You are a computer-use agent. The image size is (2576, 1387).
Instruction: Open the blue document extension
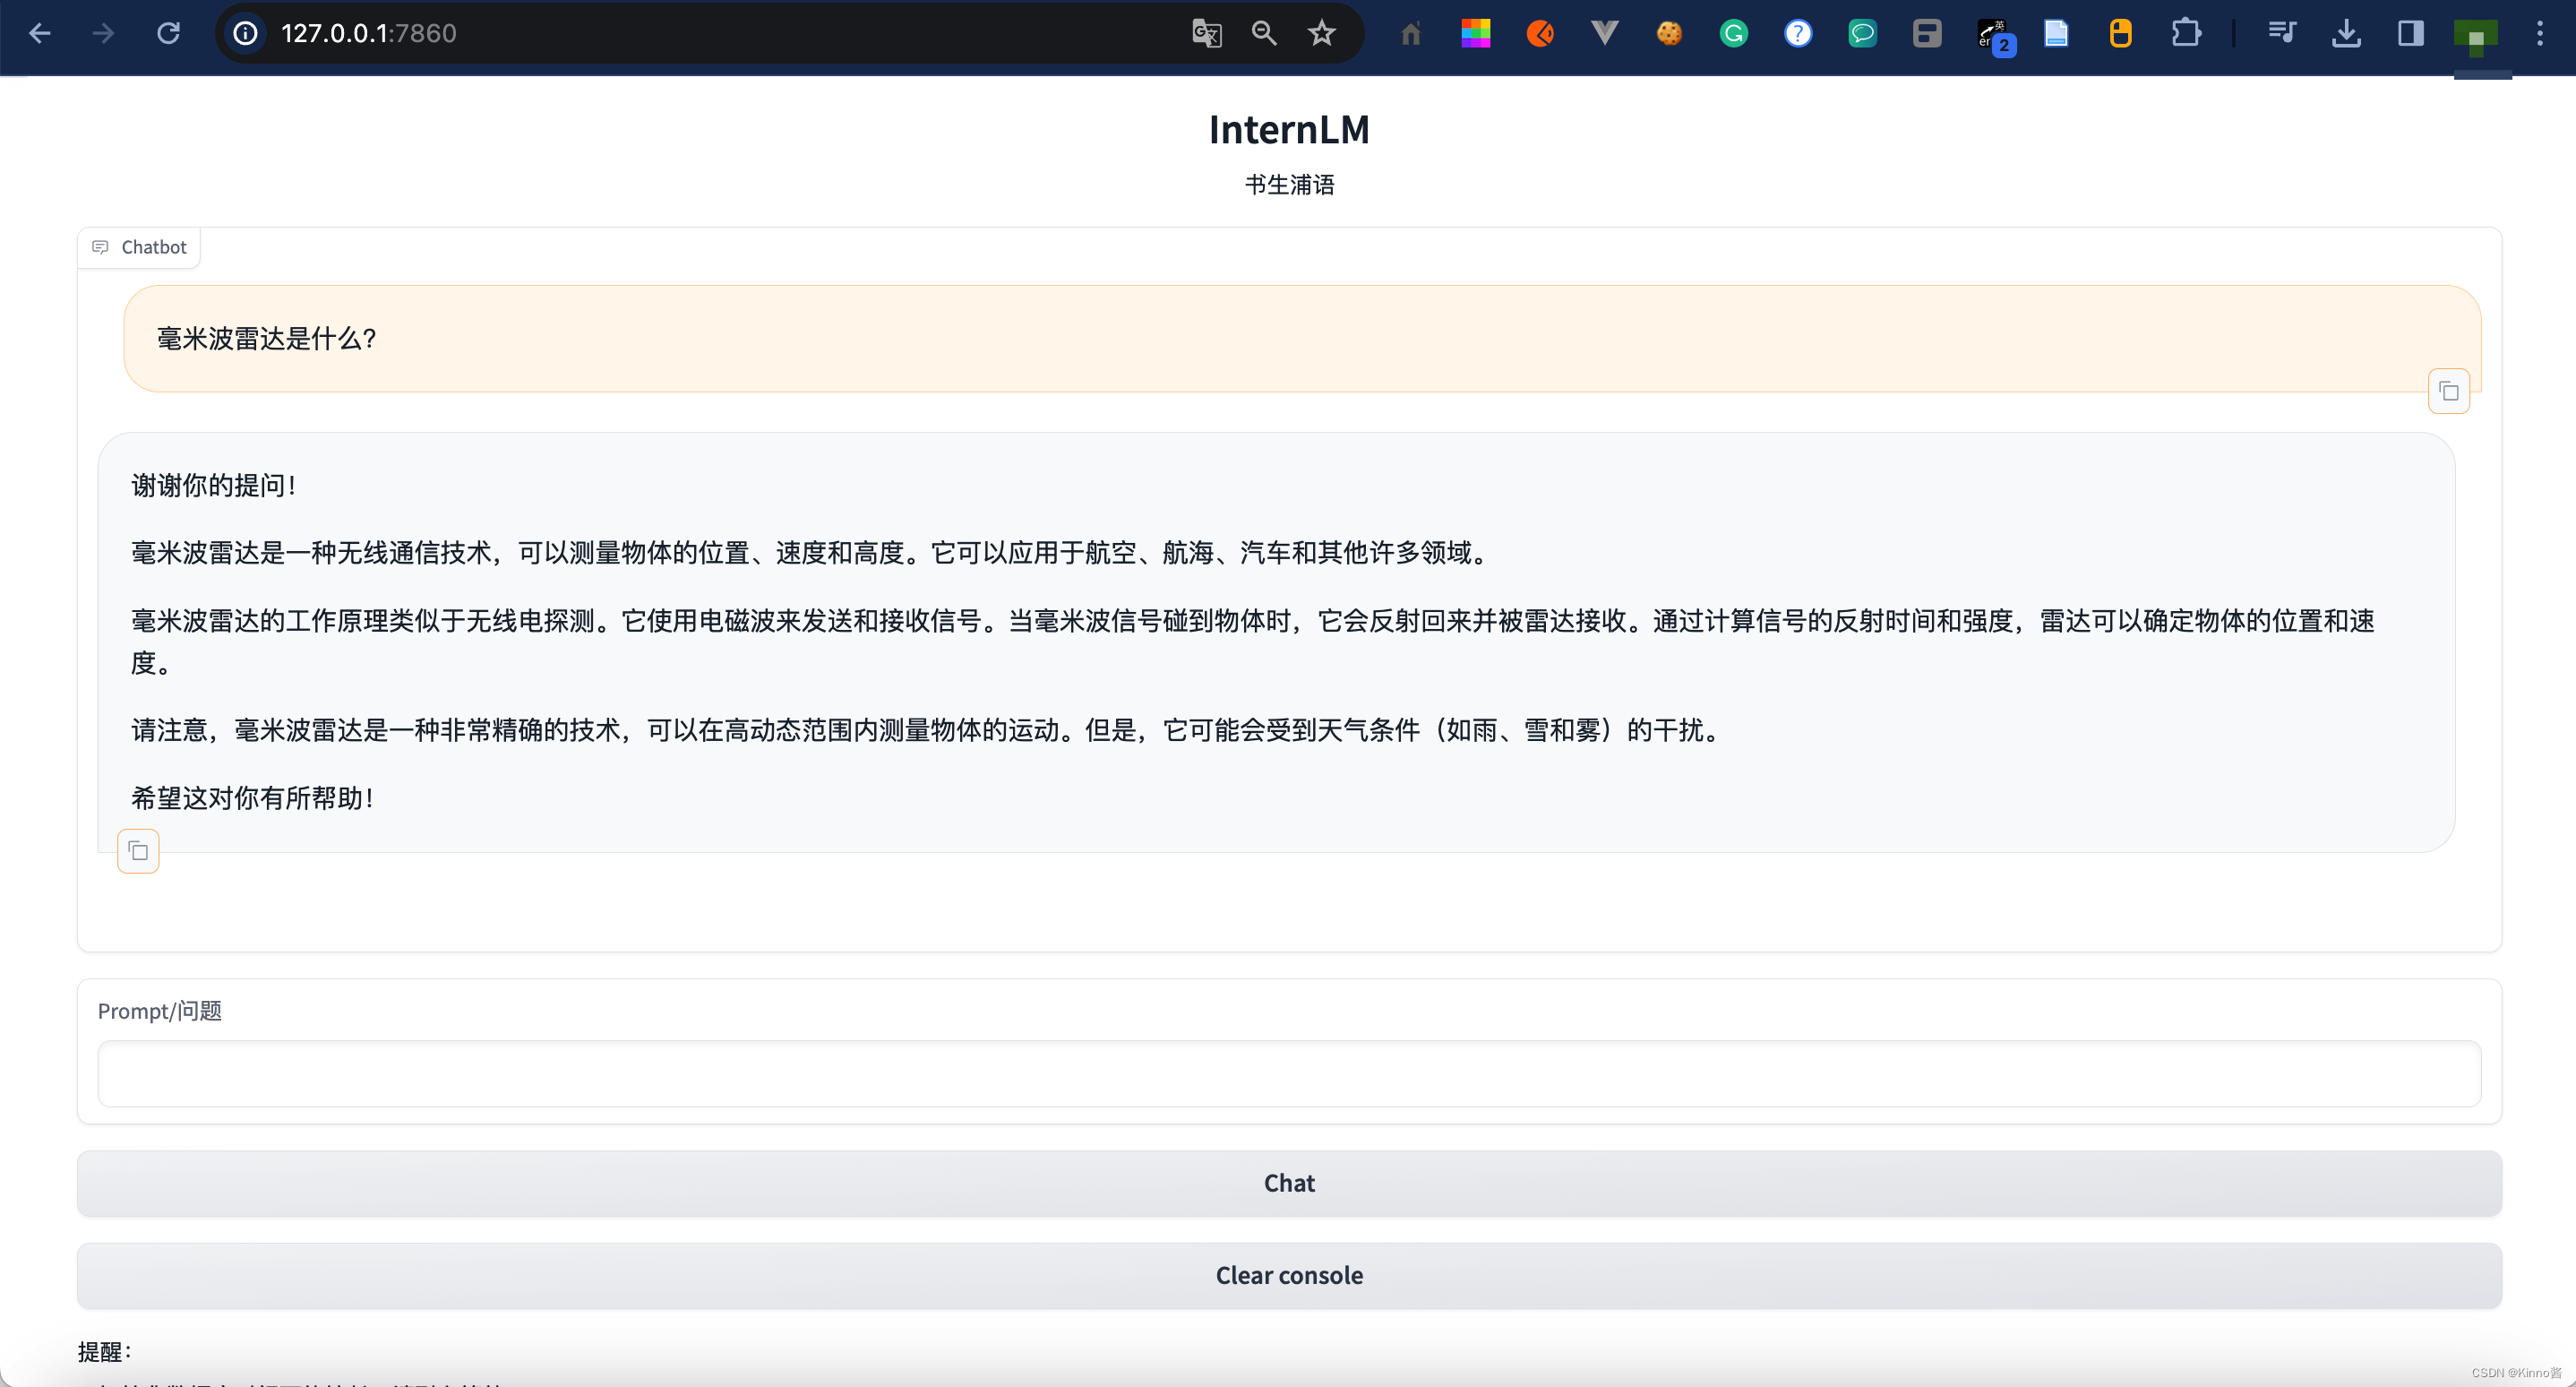pos(2056,34)
